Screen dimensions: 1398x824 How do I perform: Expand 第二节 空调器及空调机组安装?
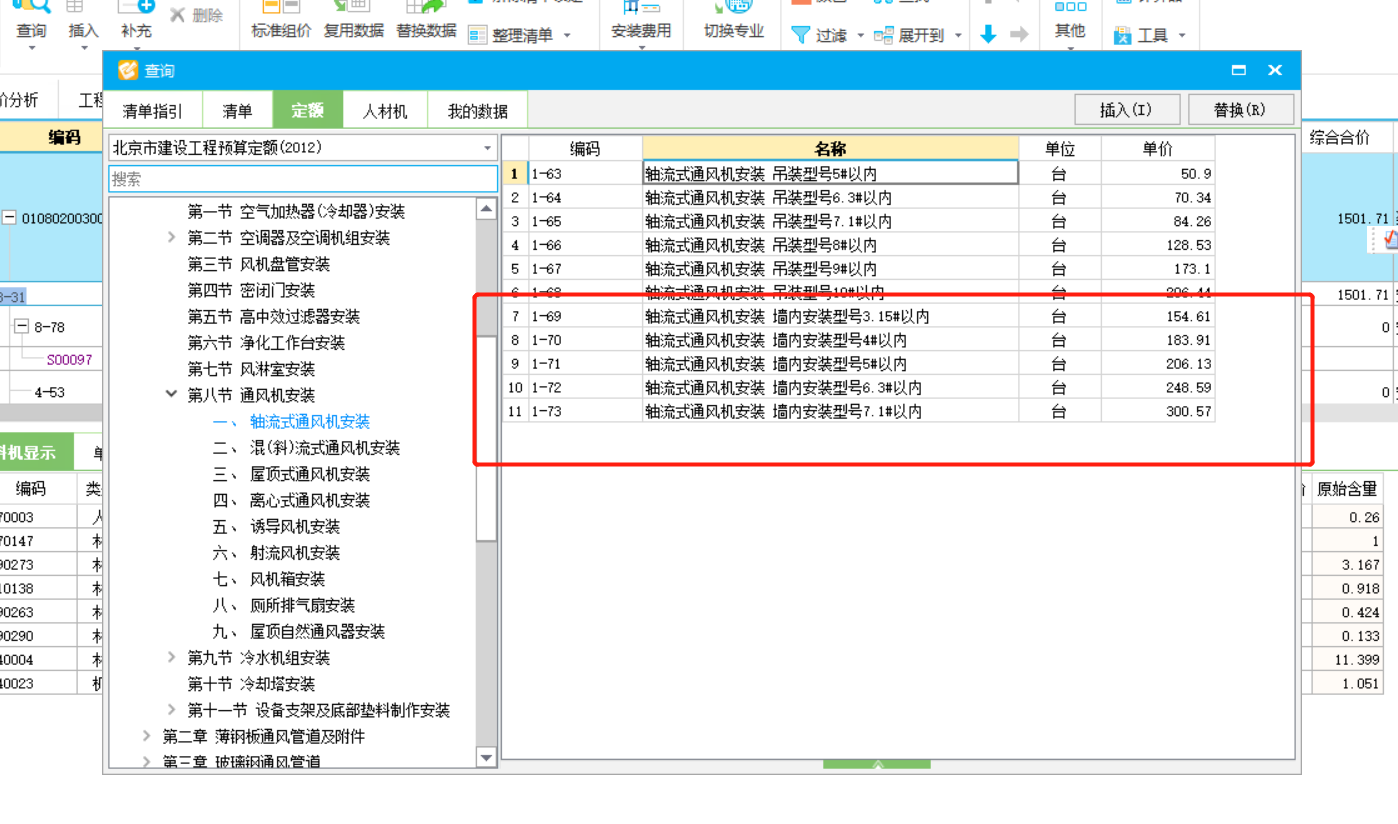171,238
